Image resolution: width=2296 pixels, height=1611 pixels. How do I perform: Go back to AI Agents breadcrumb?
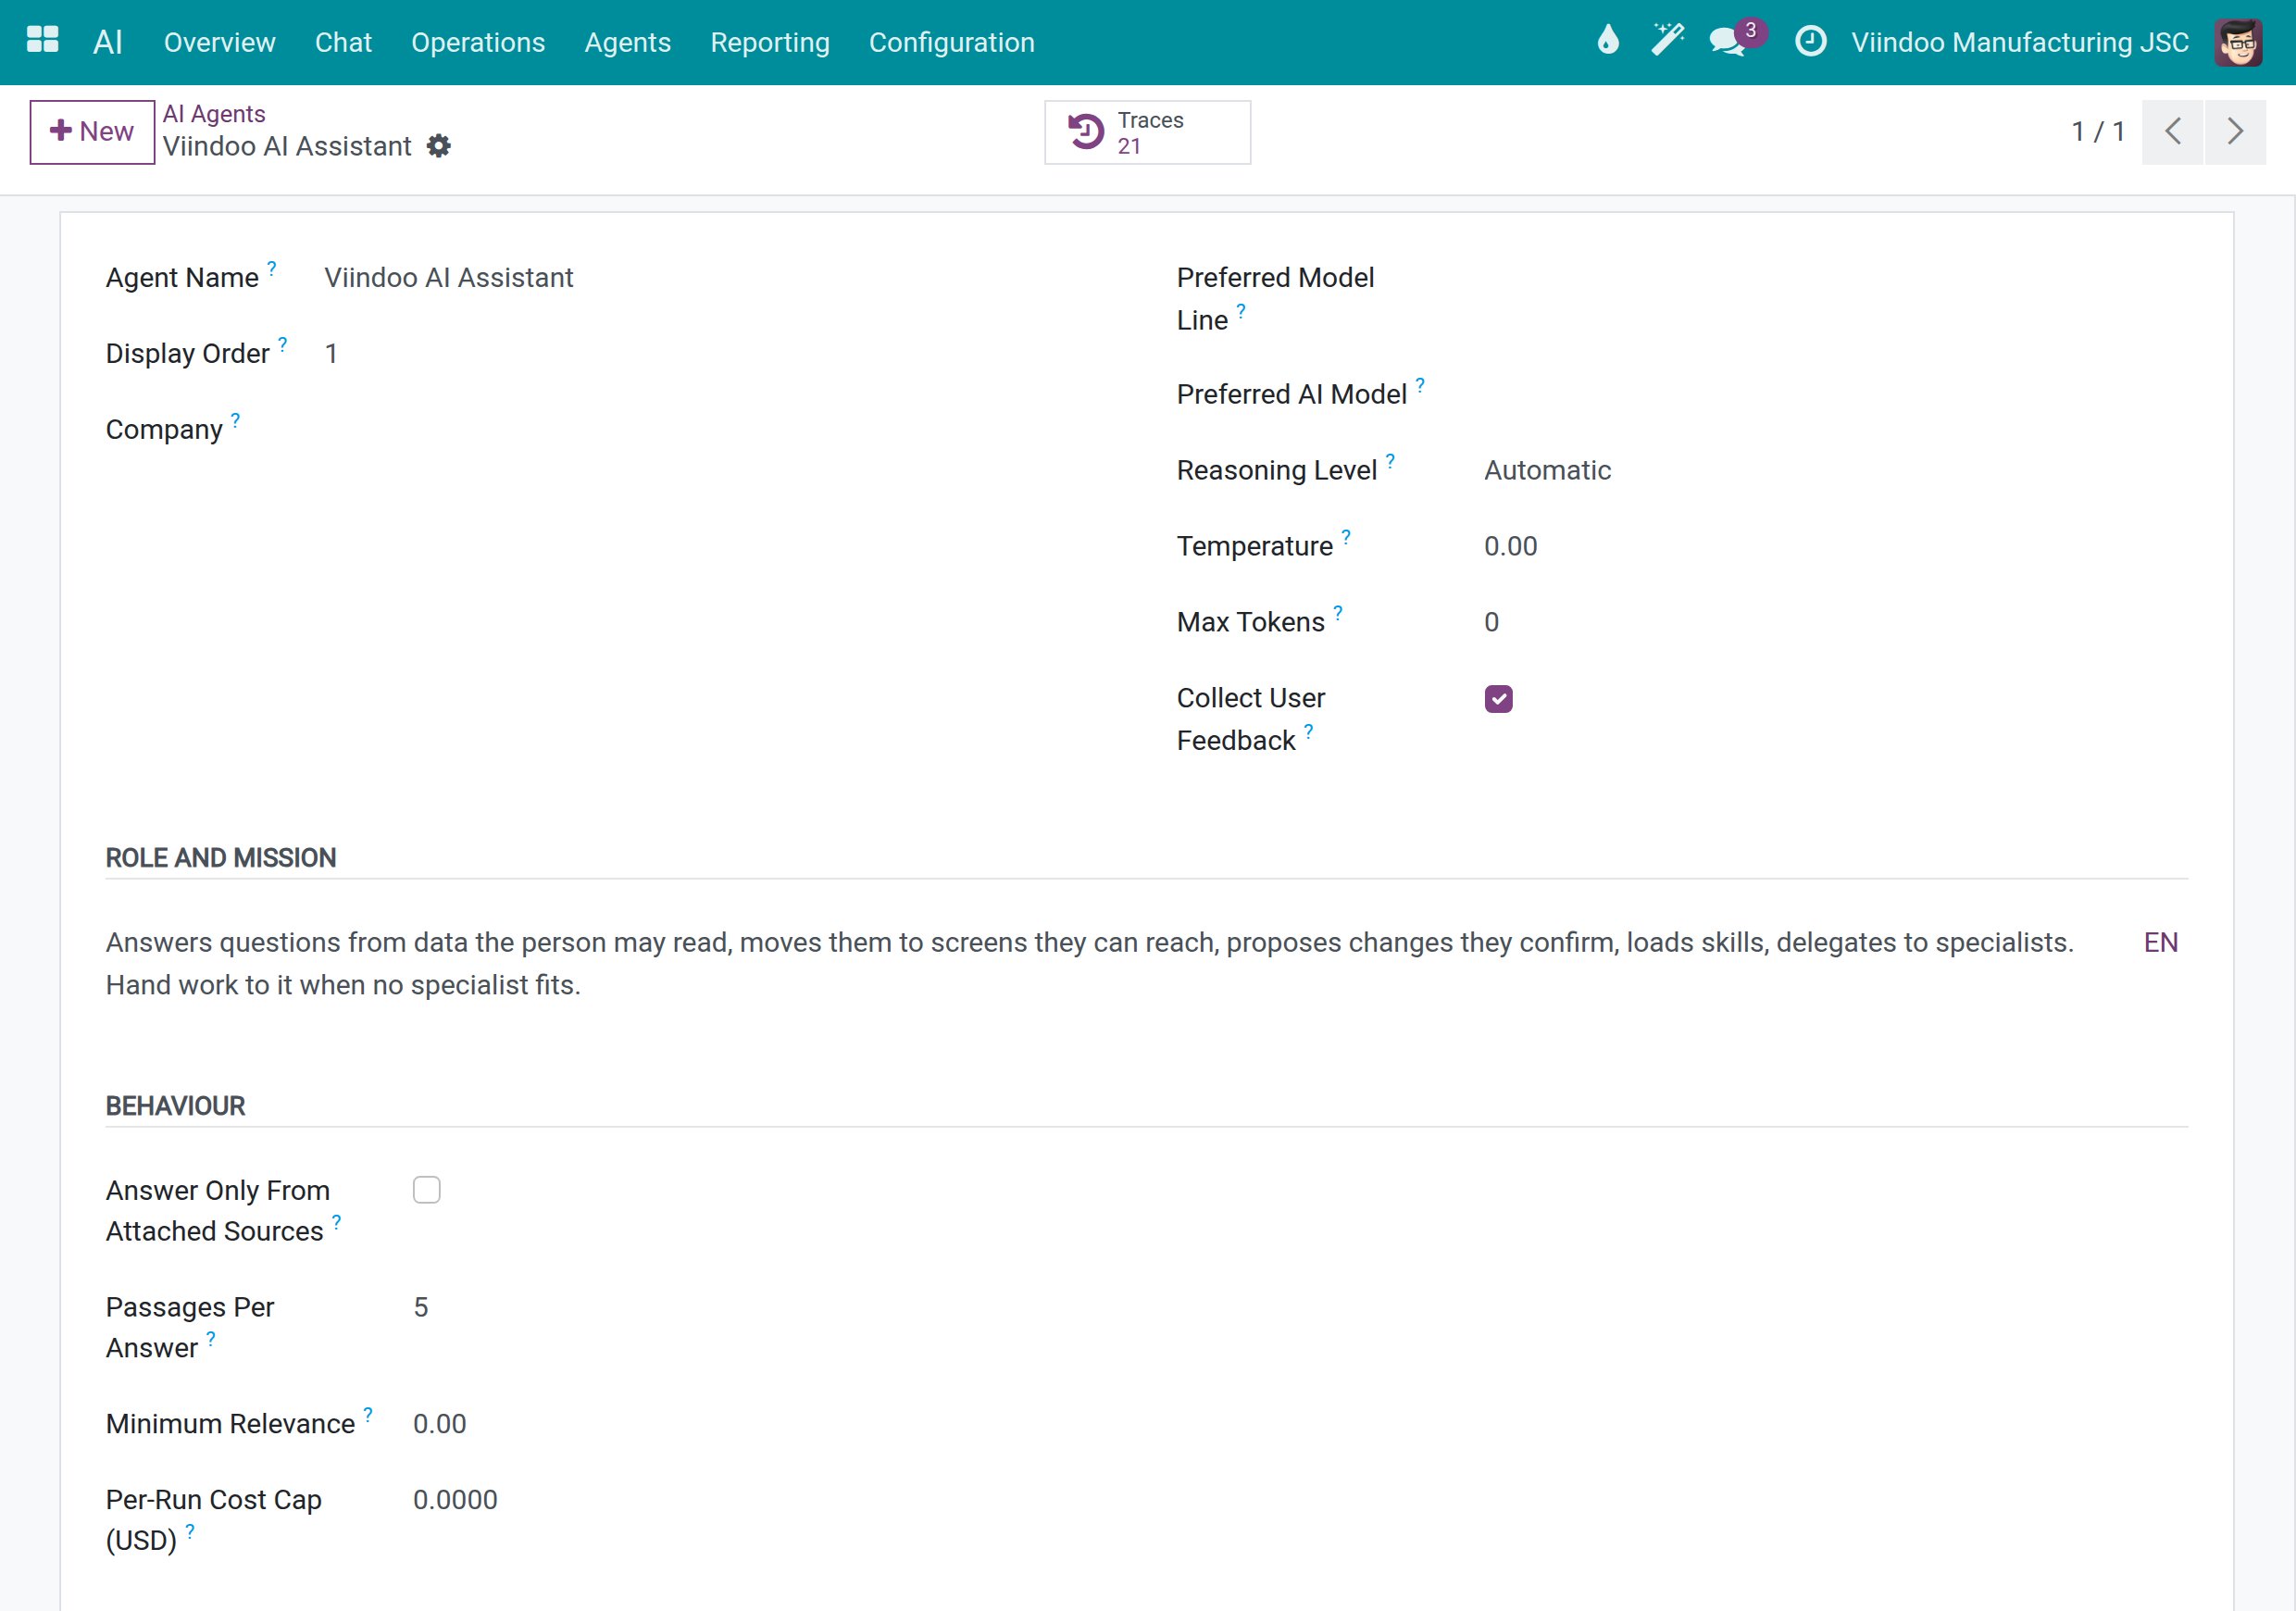214,114
